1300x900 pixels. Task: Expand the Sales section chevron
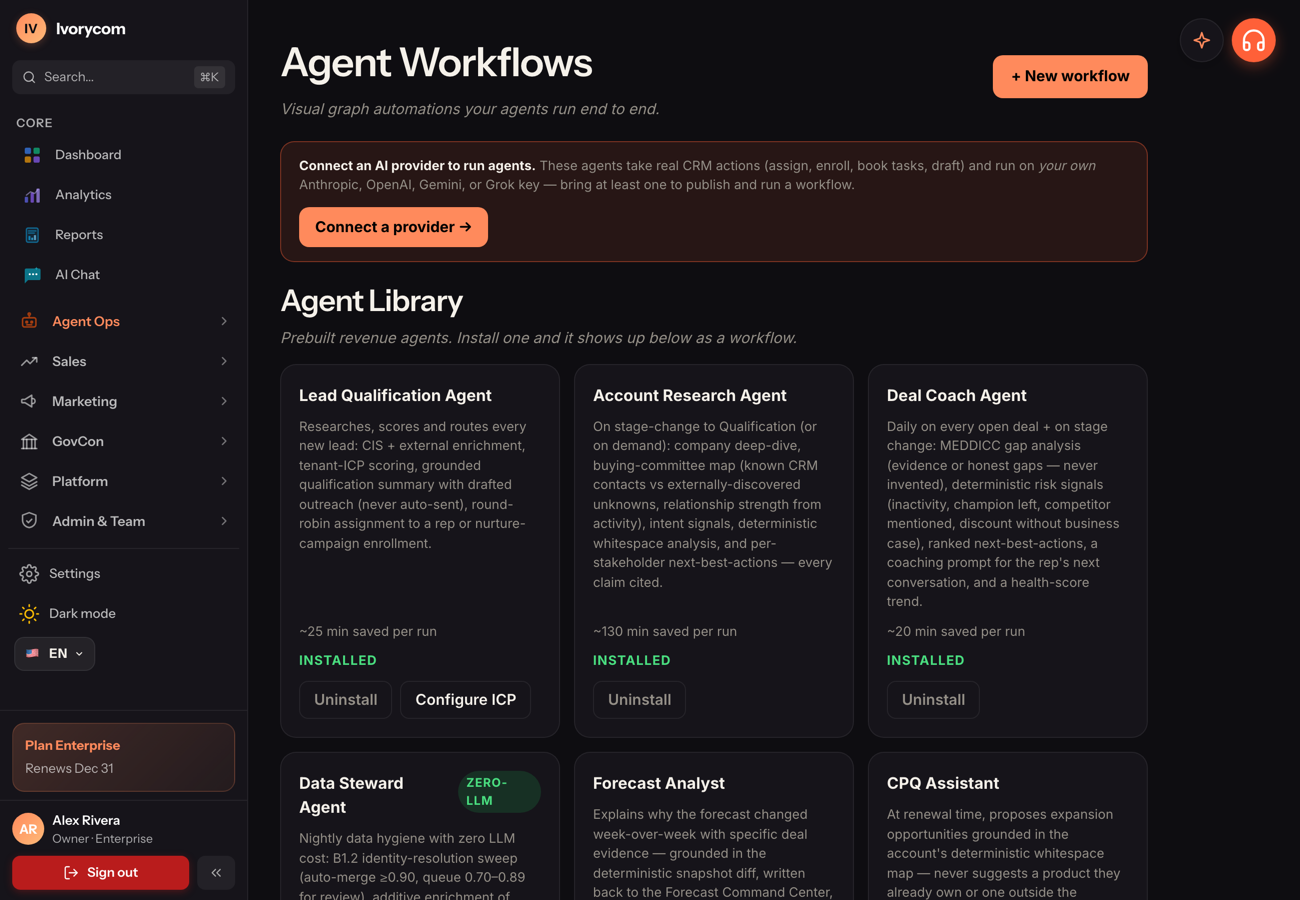pos(224,362)
